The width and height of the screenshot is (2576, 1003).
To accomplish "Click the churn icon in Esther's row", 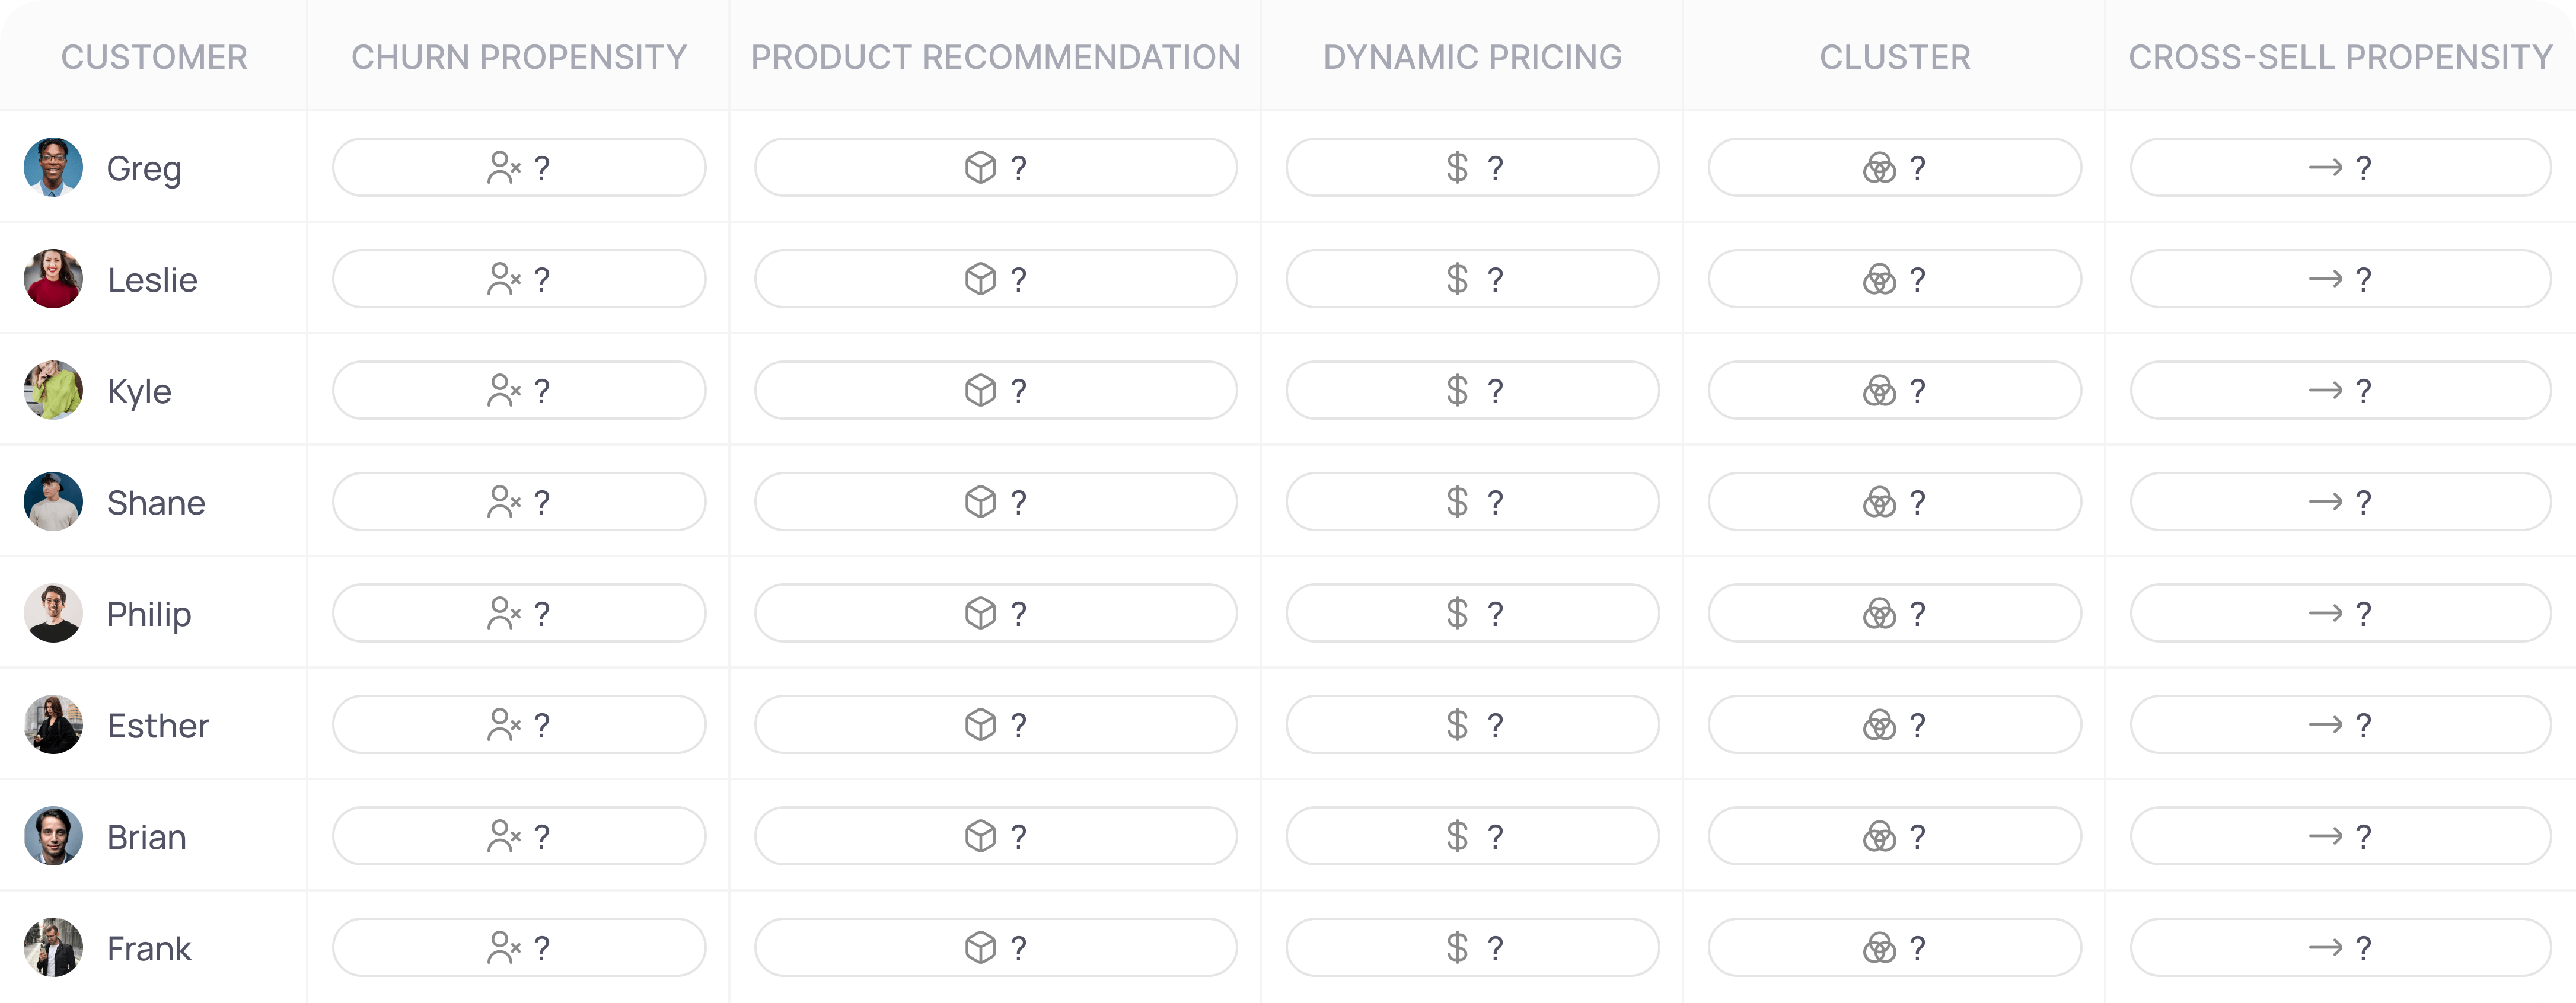I will tap(503, 724).
